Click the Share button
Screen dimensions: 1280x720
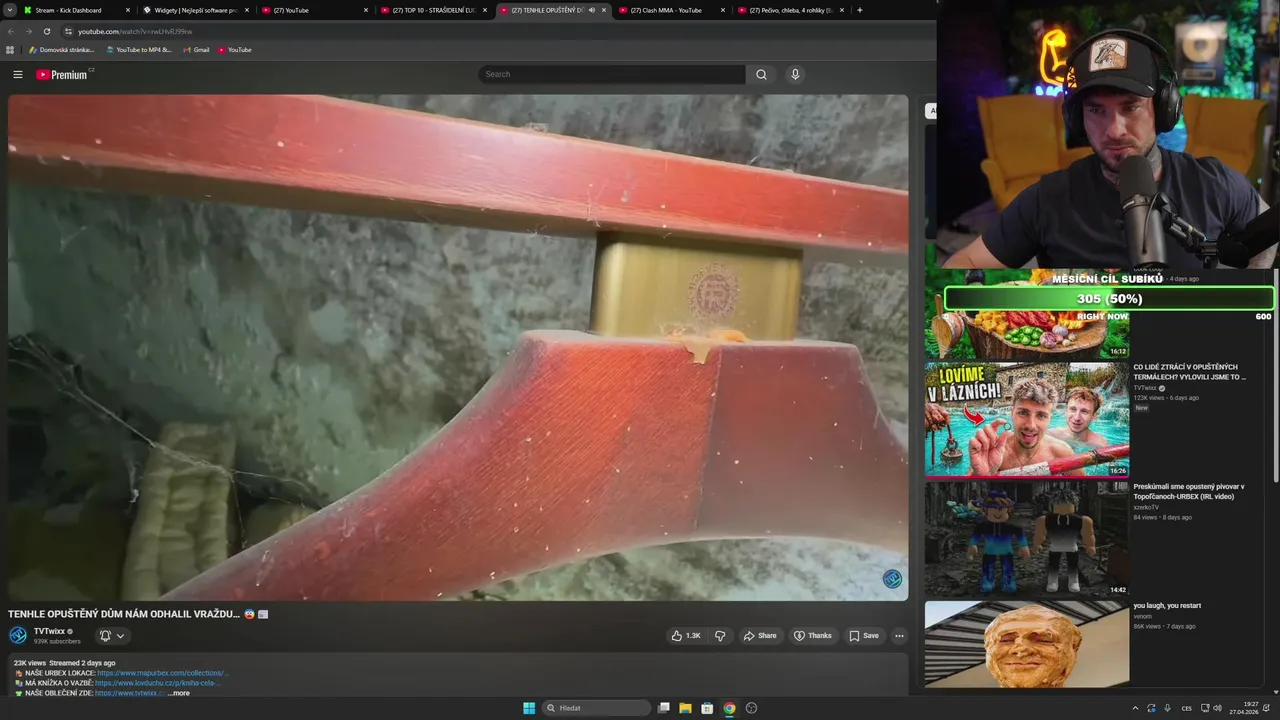click(760, 636)
